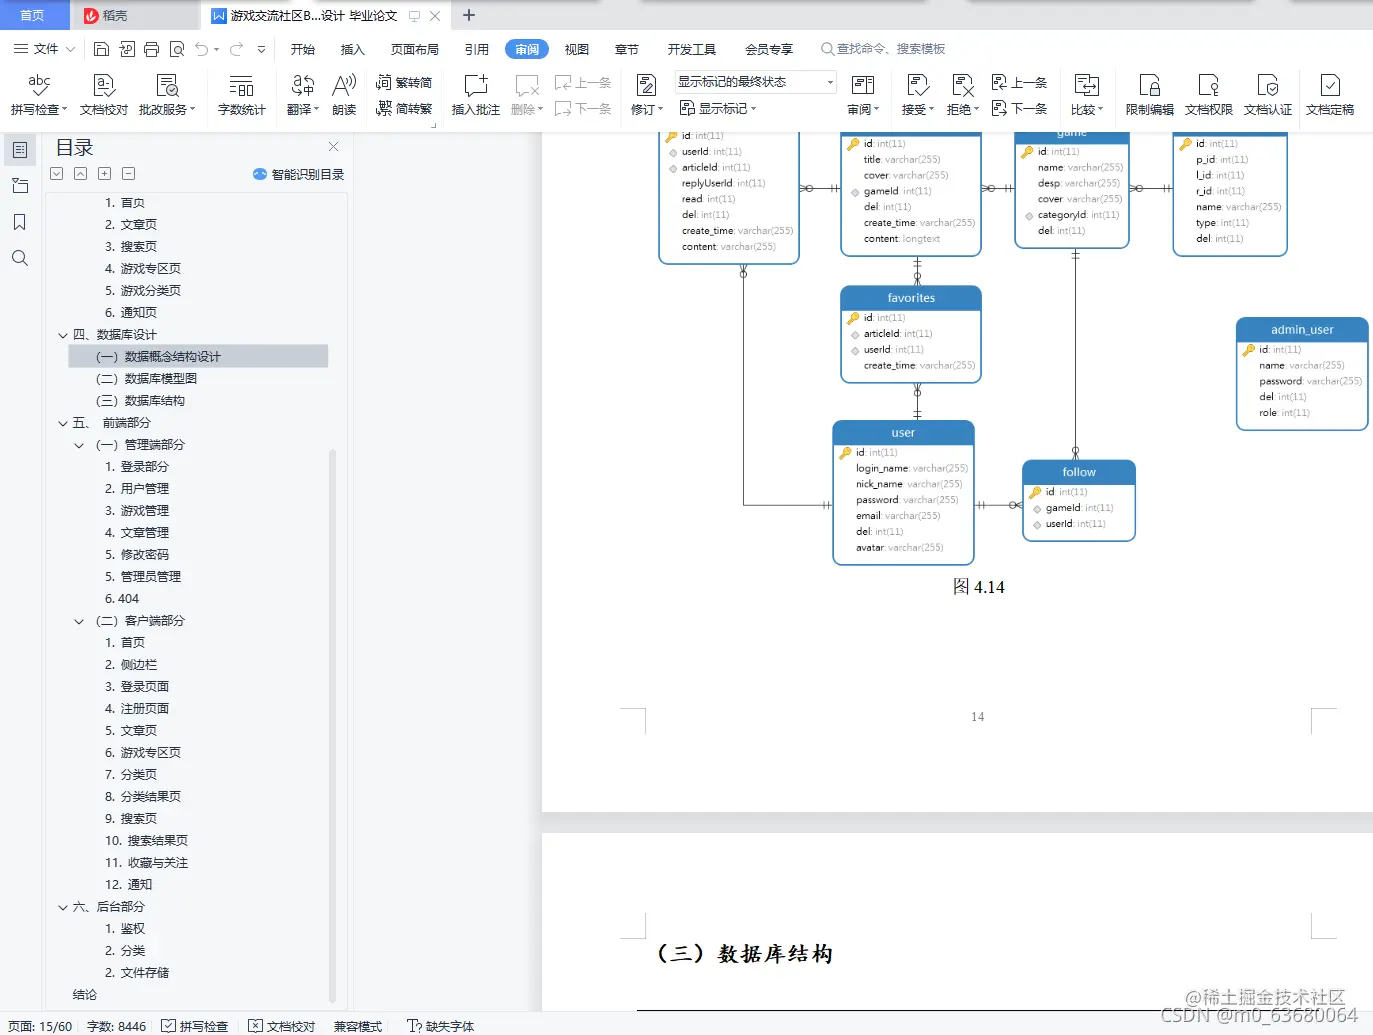Switch to the 页面布局 ribbon tab
Screen dimensions: 1373x1035
pyautogui.click(x=415, y=49)
